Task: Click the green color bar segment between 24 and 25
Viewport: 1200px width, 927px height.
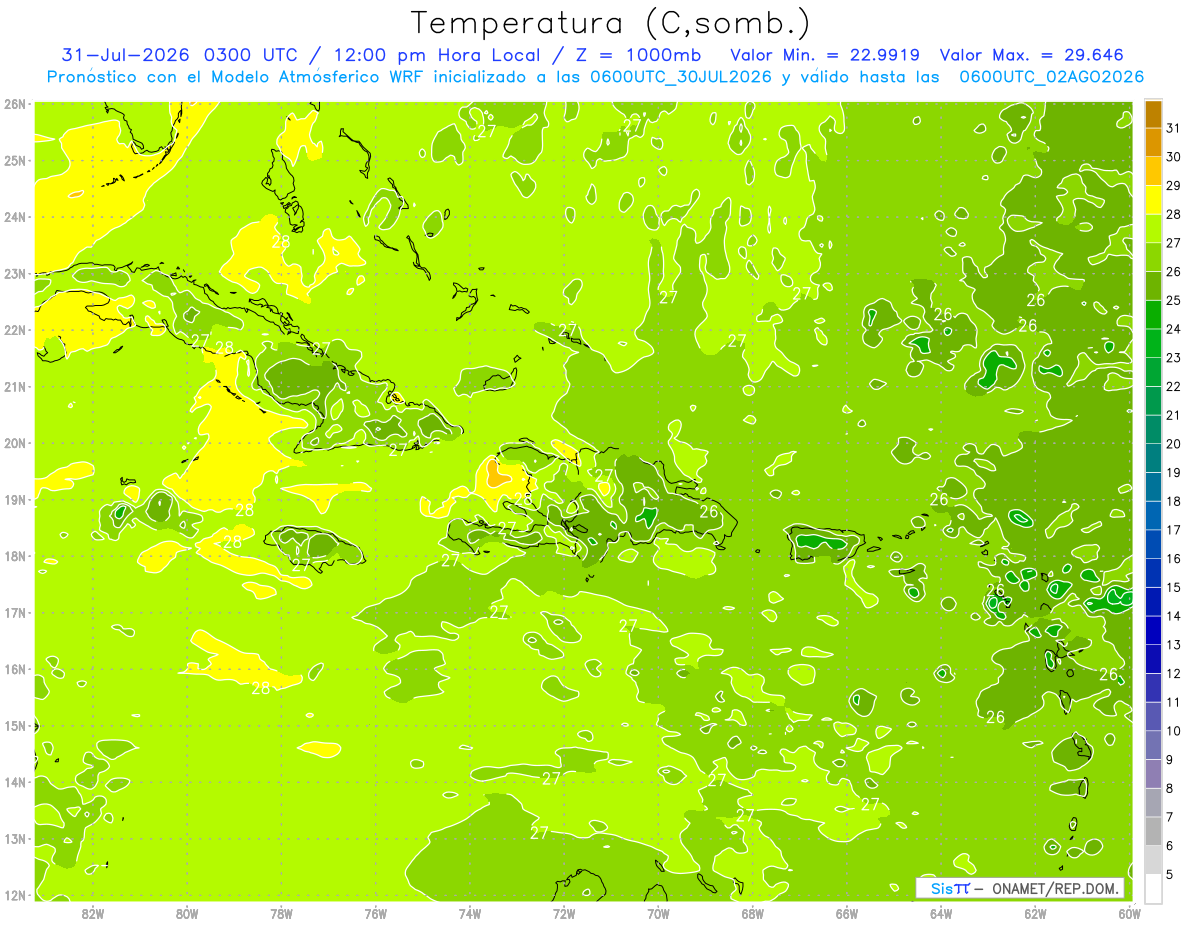Action: coord(1153,314)
